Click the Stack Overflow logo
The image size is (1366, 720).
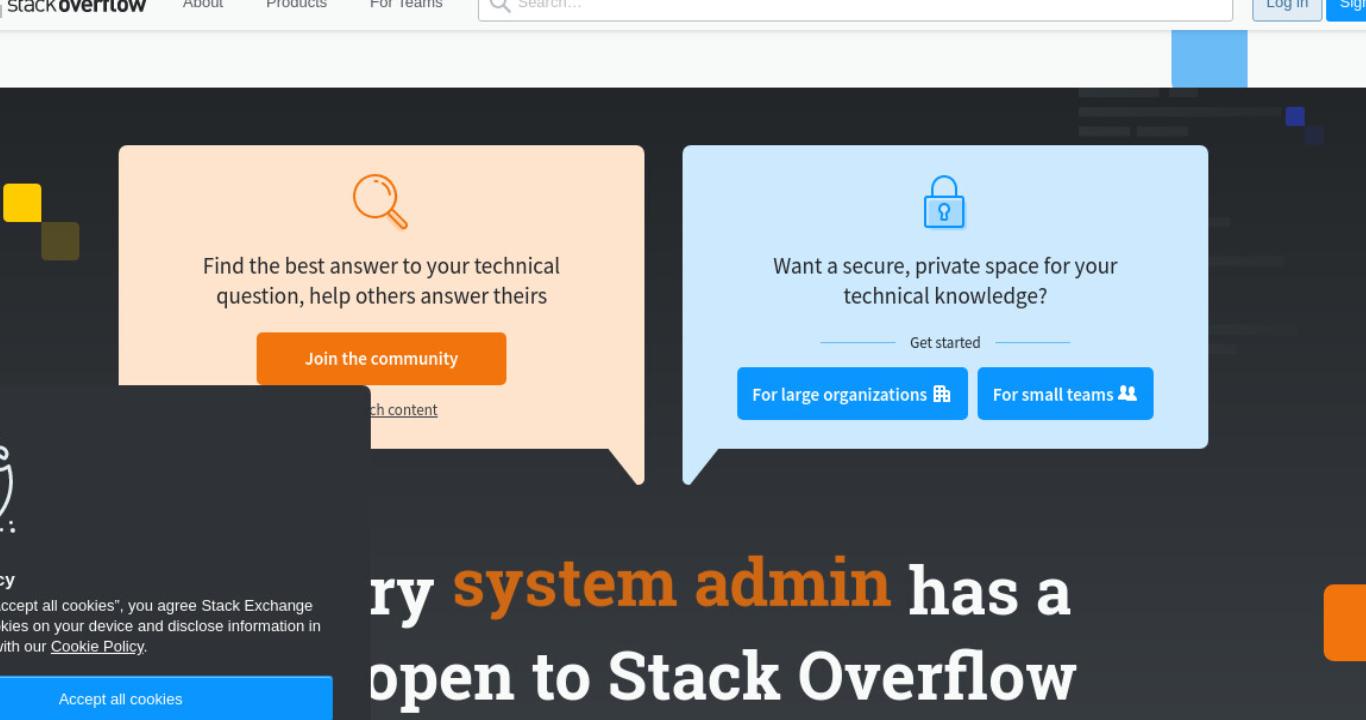point(73,5)
